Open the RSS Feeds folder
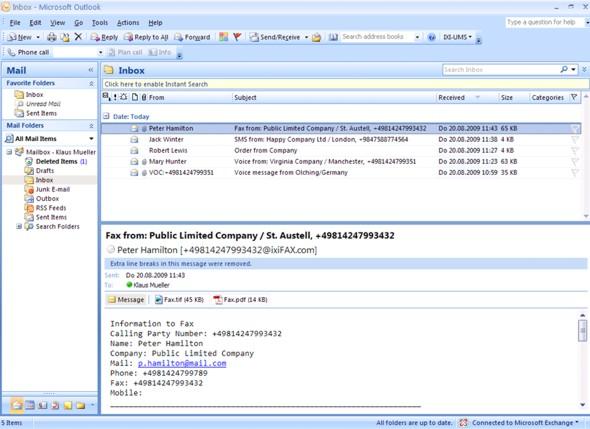The width and height of the screenshot is (590, 429). [x=51, y=208]
